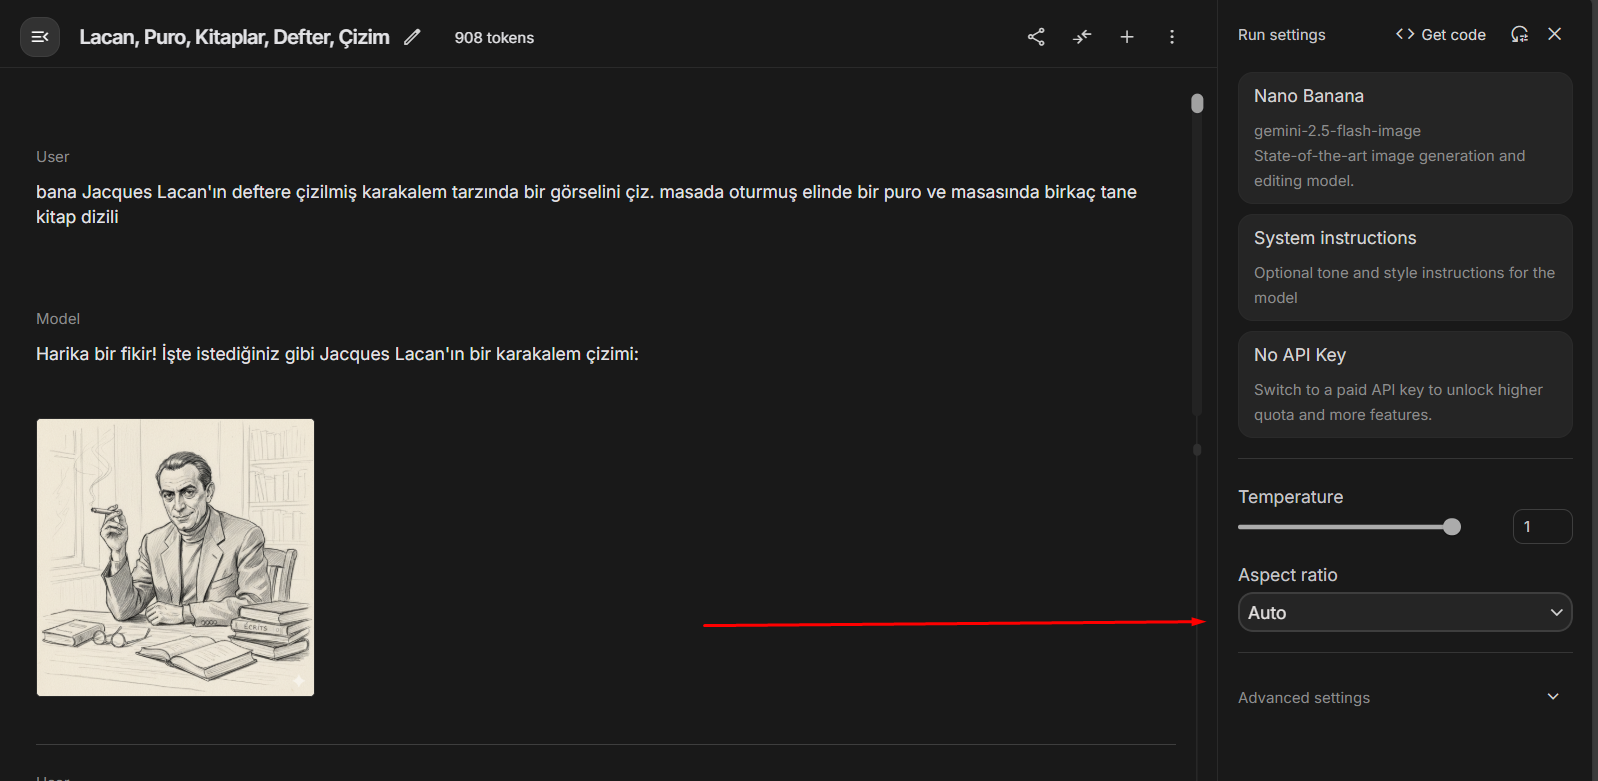Reset run settings to default icon
Viewport: 1598px width, 781px height.
point(1519,34)
